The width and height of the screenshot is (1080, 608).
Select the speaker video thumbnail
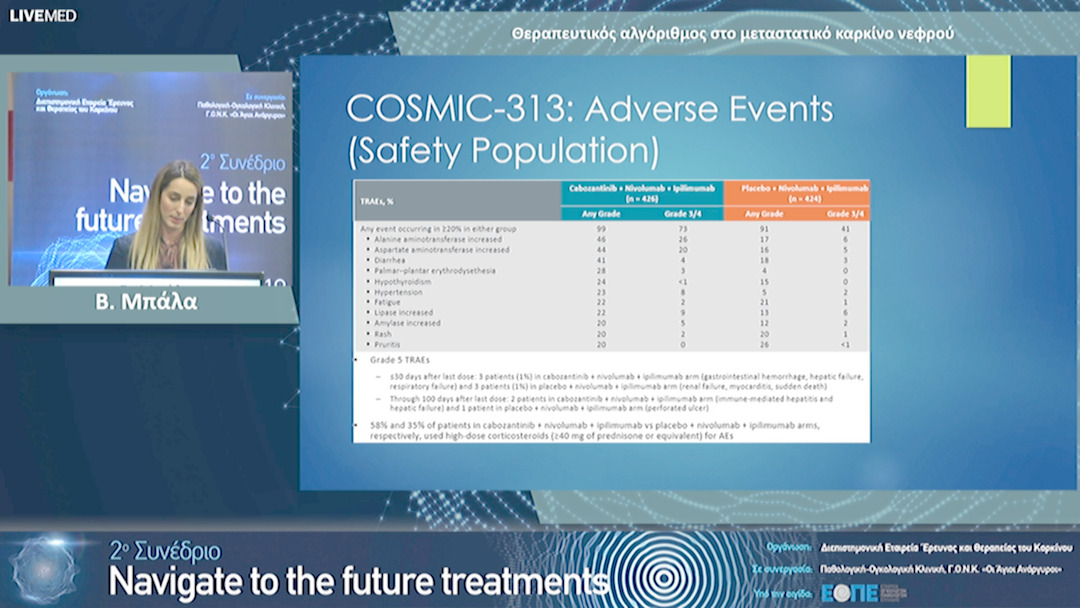coord(152,178)
